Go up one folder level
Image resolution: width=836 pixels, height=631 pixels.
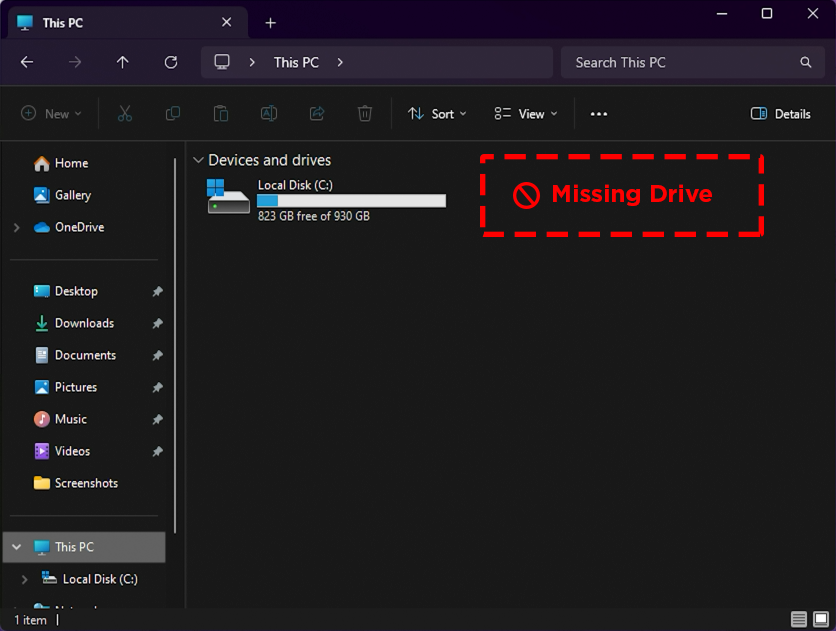(123, 62)
